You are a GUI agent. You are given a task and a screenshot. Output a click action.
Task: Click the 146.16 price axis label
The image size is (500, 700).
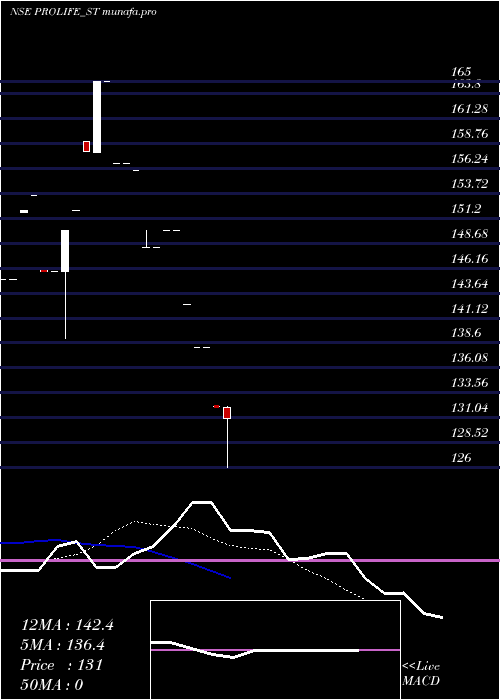point(469,259)
